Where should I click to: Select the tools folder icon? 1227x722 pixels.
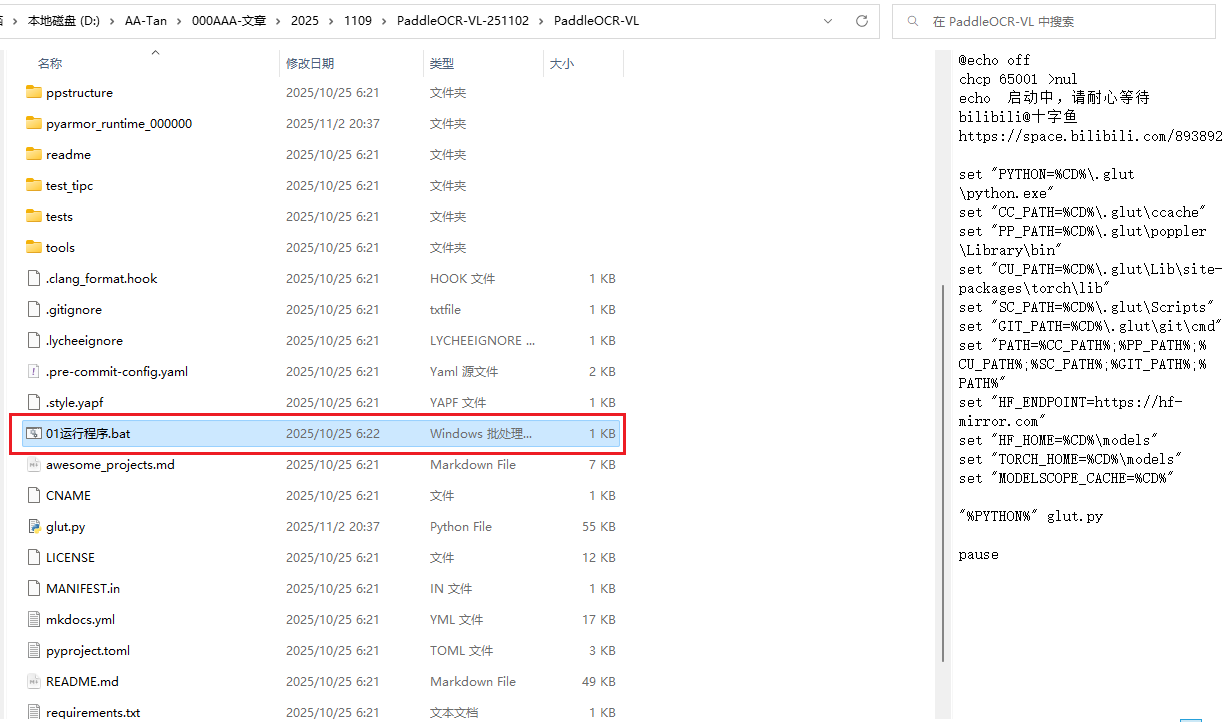pos(34,248)
